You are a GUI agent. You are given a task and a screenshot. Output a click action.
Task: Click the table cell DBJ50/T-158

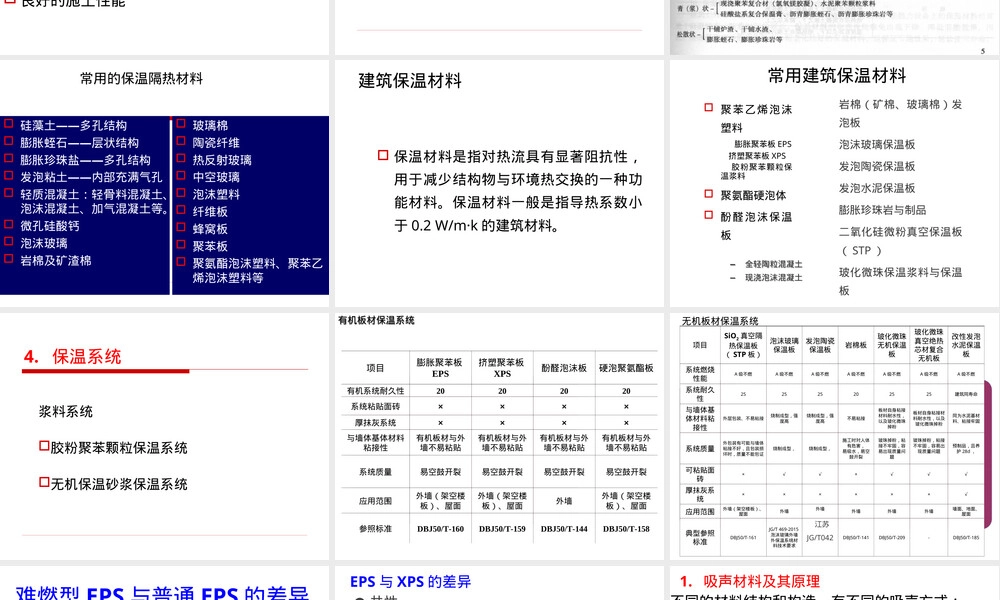pos(626,529)
